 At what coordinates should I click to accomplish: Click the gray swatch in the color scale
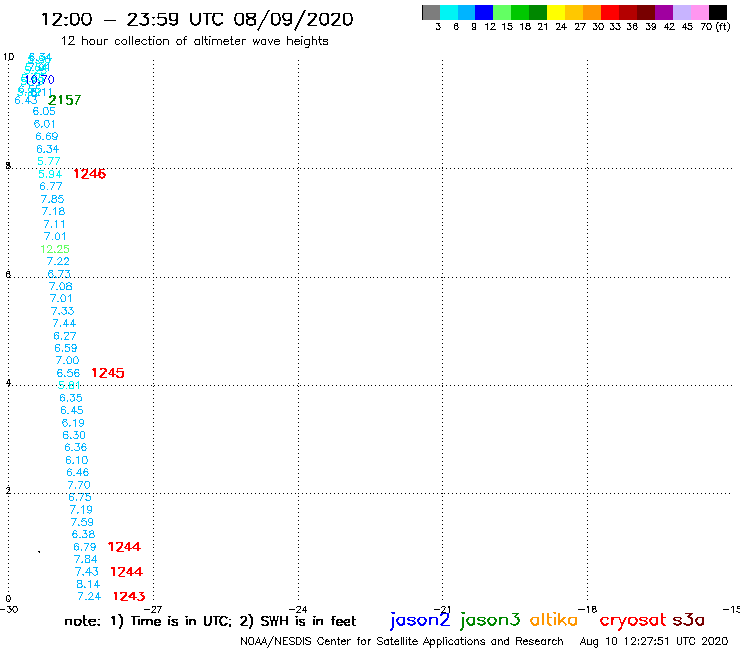click(x=431, y=12)
